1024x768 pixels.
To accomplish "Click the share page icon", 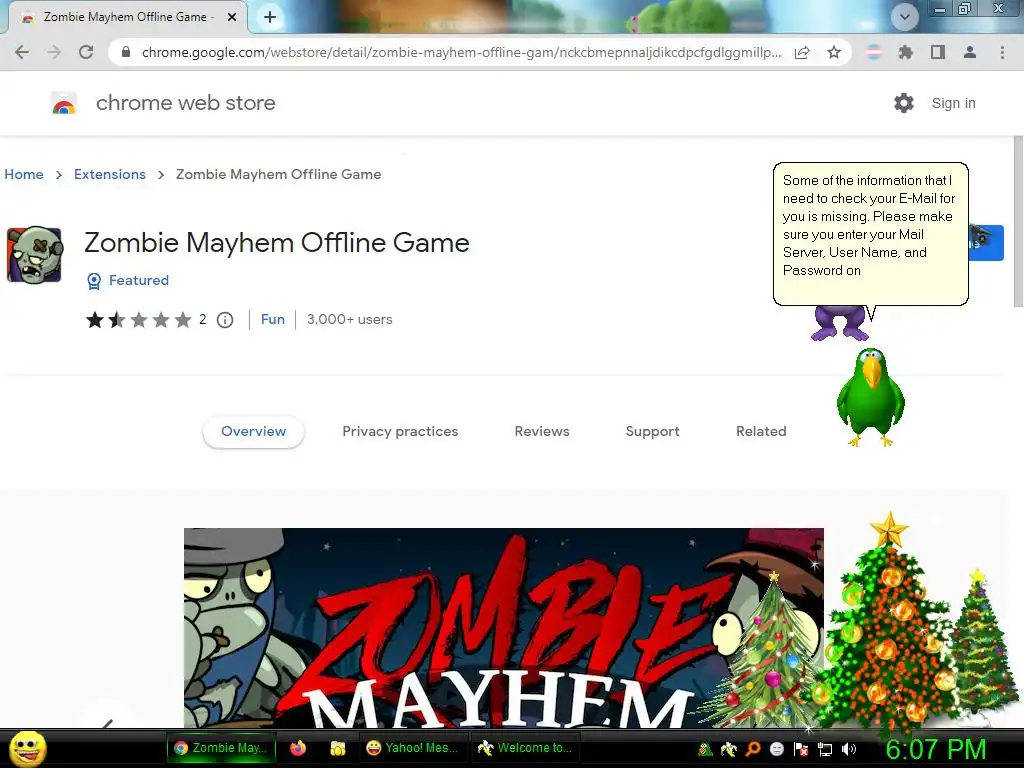I will click(x=802, y=52).
